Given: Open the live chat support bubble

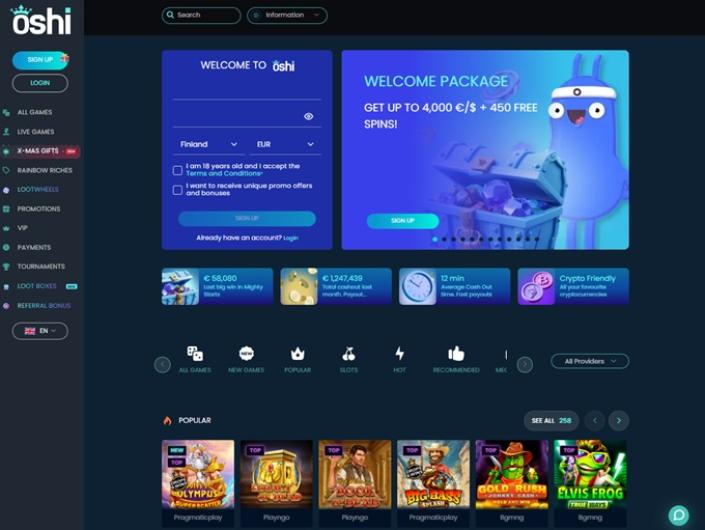Looking at the screenshot, I should point(678,515).
